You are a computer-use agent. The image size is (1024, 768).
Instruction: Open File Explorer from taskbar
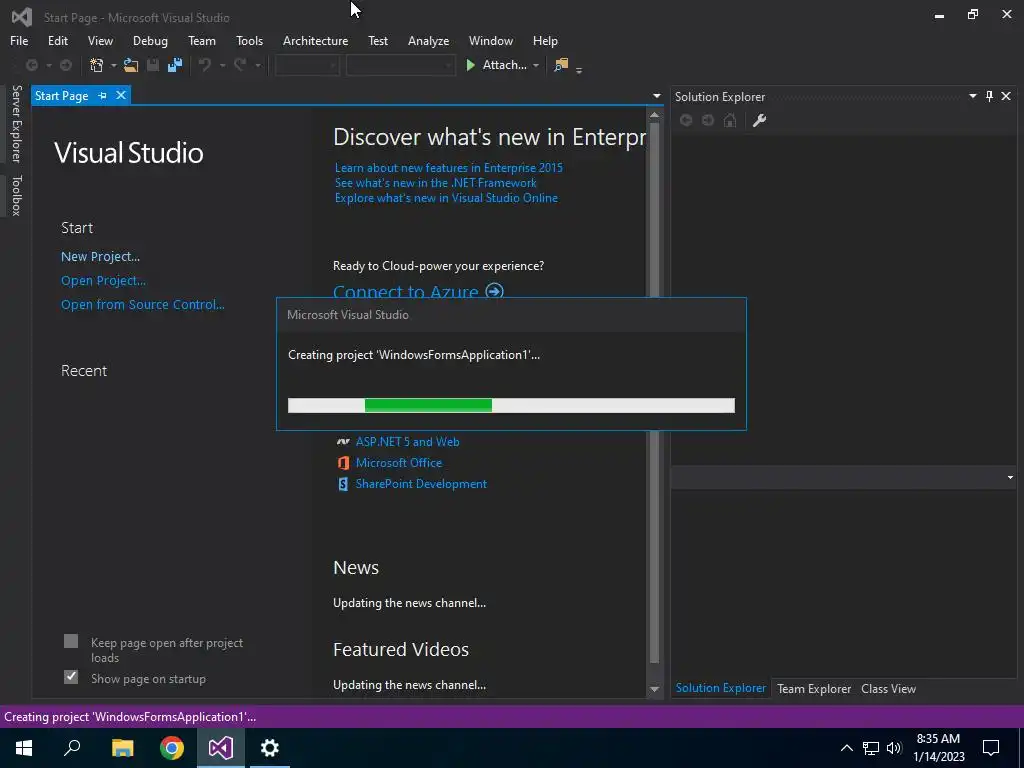pos(122,748)
